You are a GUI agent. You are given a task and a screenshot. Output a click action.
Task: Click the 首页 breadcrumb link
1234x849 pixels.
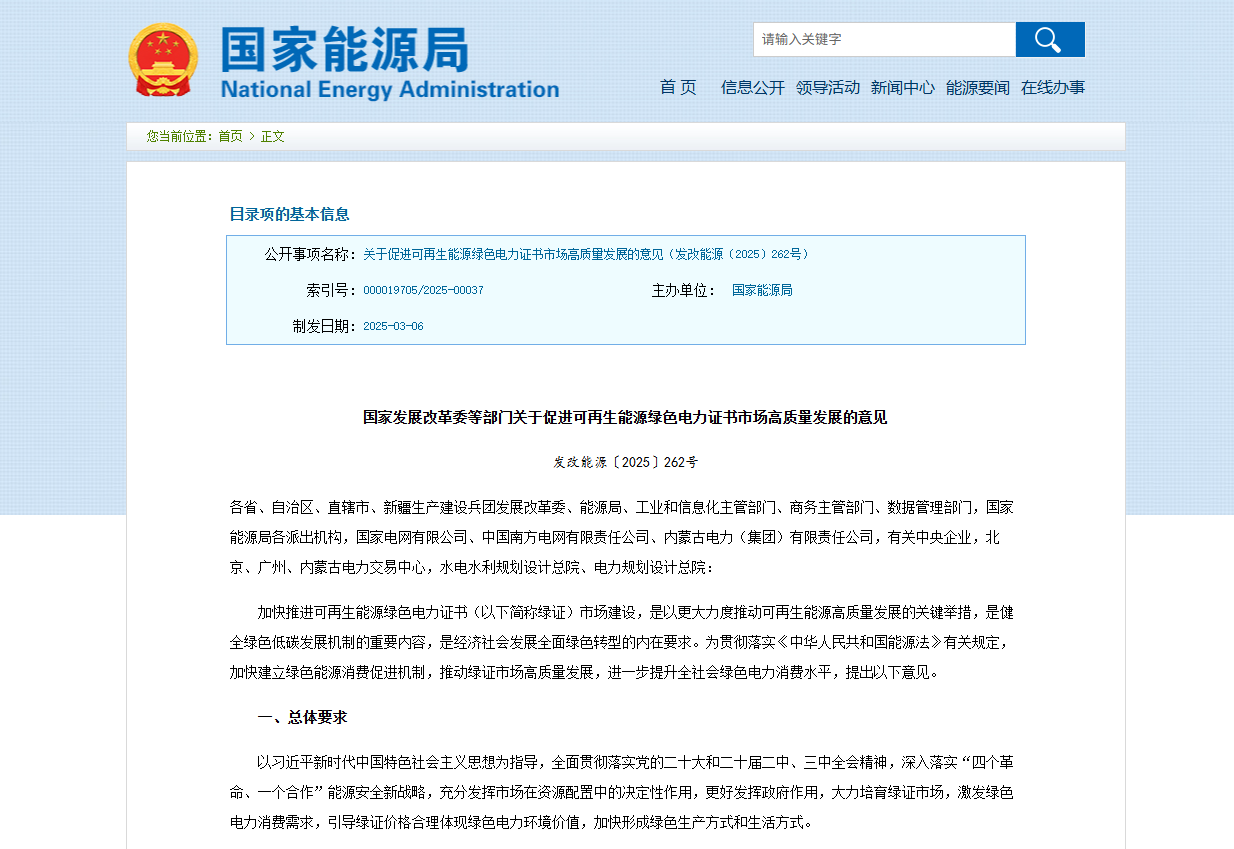[x=232, y=135]
